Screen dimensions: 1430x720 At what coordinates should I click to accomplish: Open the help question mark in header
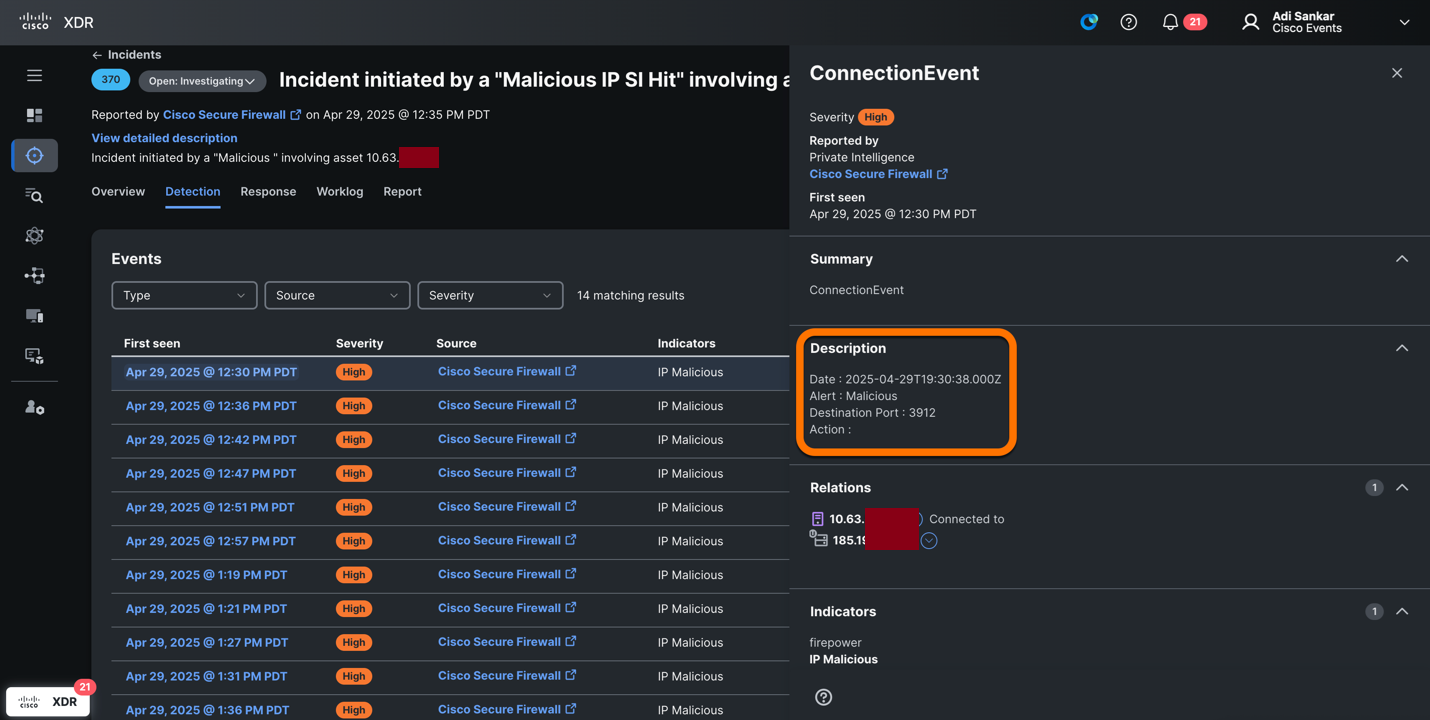1128,22
